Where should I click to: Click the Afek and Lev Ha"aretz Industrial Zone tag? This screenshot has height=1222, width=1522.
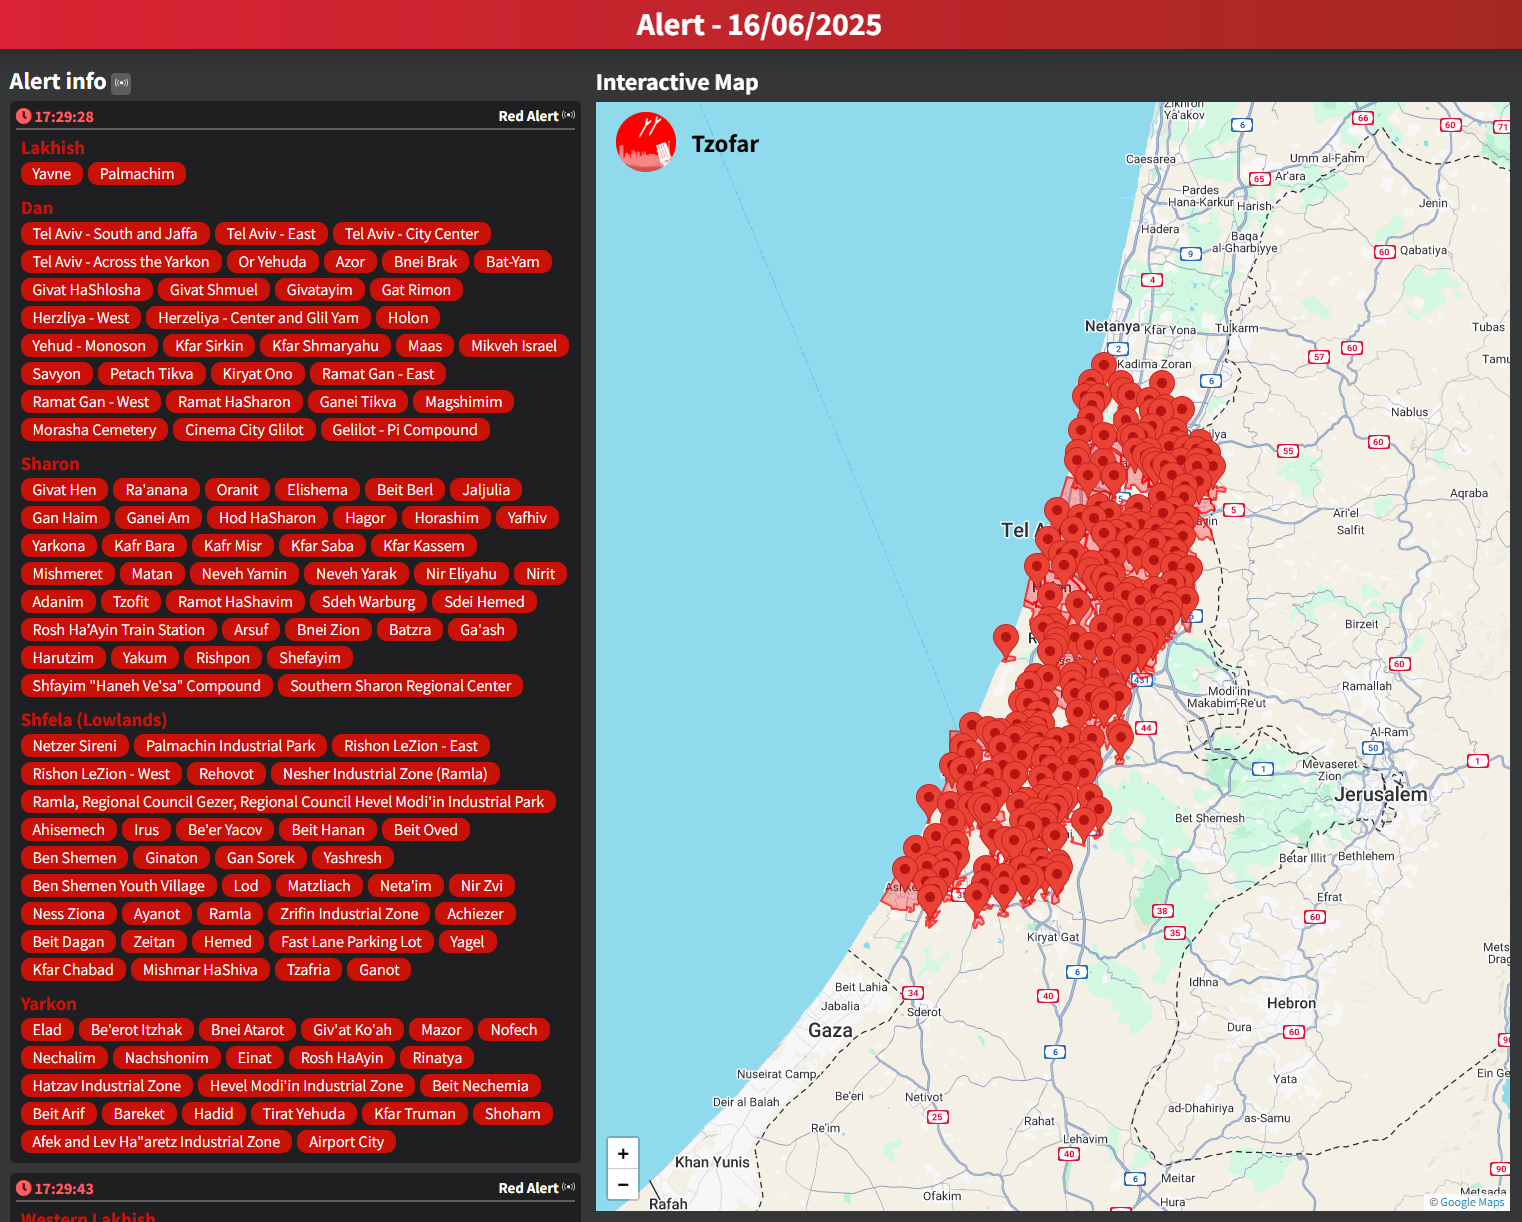(157, 1142)
